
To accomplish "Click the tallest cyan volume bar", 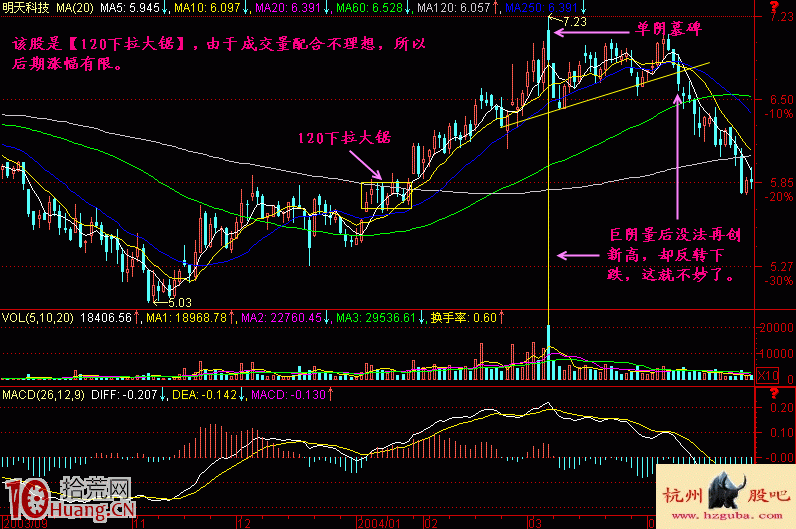I will click(548, 352).
